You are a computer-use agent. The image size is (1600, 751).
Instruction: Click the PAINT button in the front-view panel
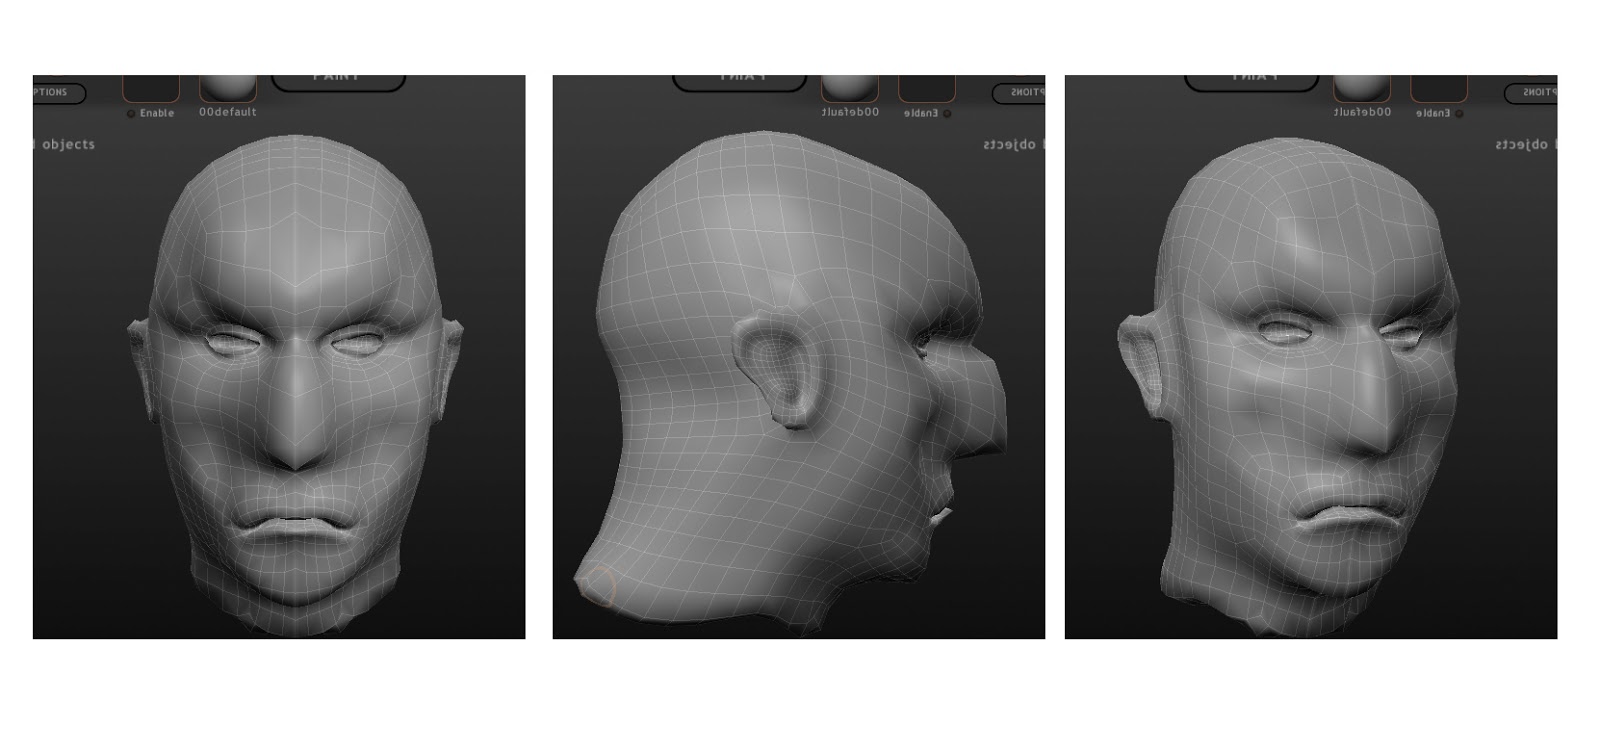(x=338, y=82)
